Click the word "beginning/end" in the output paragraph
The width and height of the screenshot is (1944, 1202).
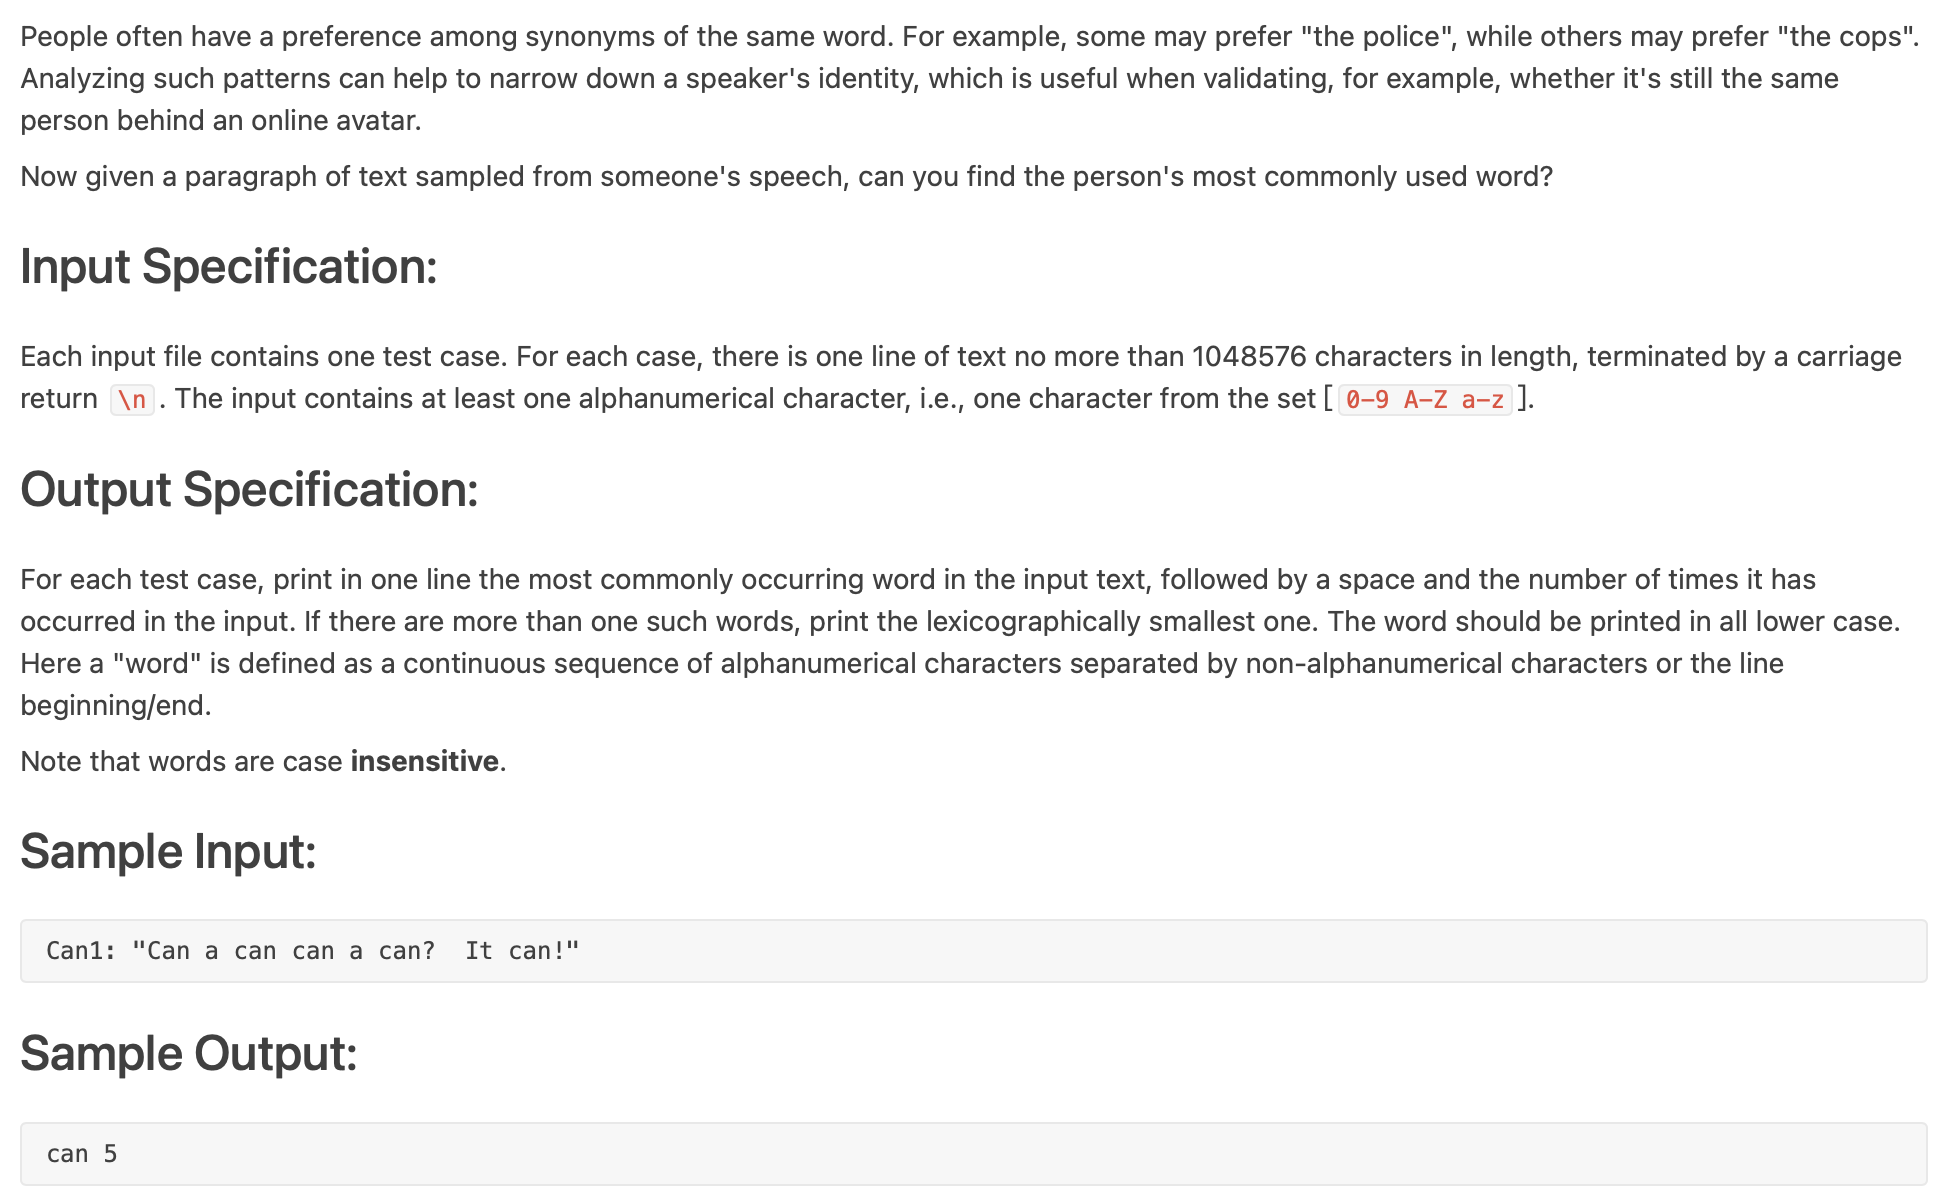114,706
